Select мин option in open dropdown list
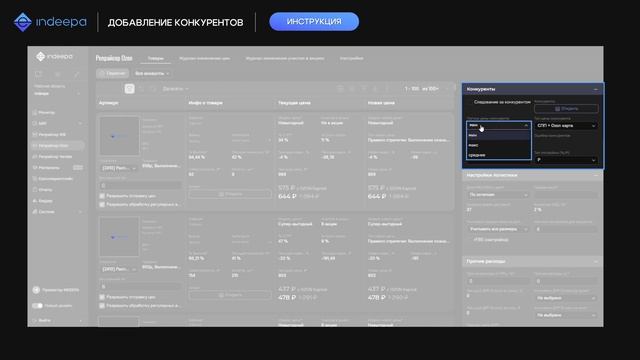 coord(498,135)
